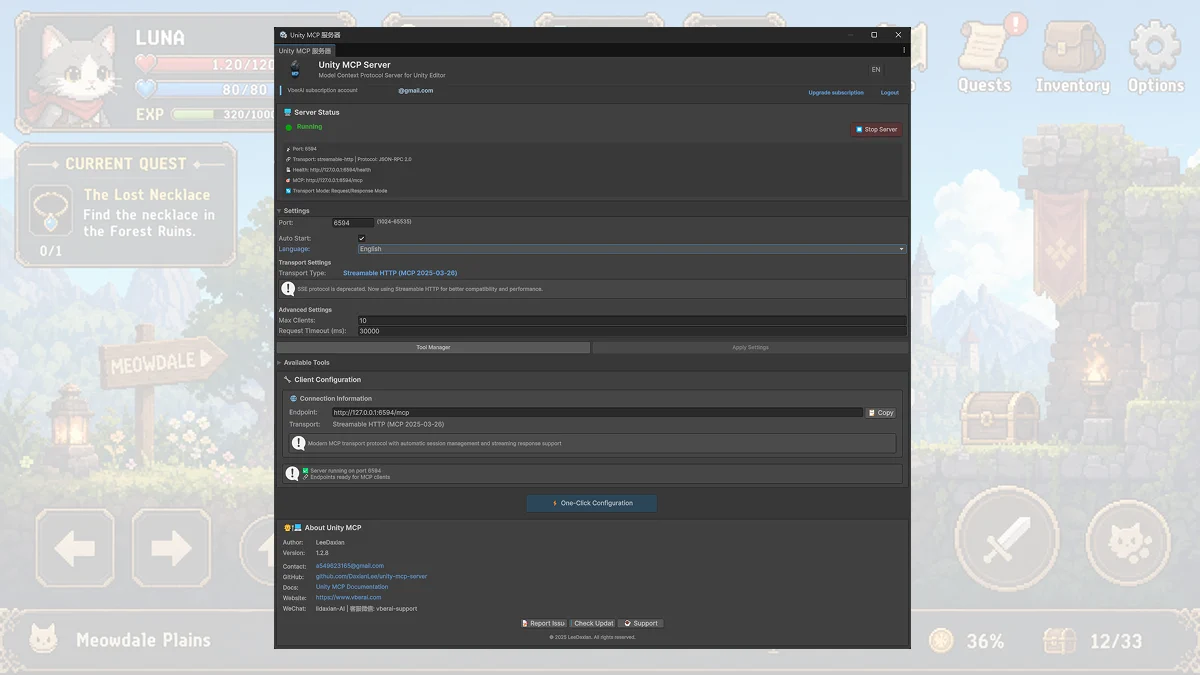Click the Port: 6594 status line
1200x675 pixels.
click(x=301, y=149)
